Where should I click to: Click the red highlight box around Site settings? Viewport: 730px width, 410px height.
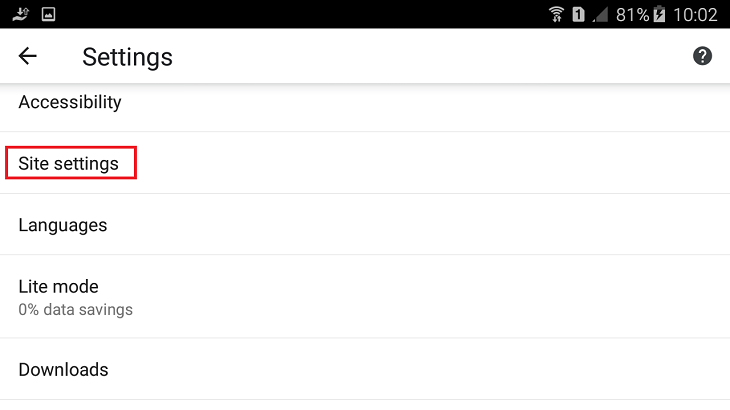[x=71, y=162]
